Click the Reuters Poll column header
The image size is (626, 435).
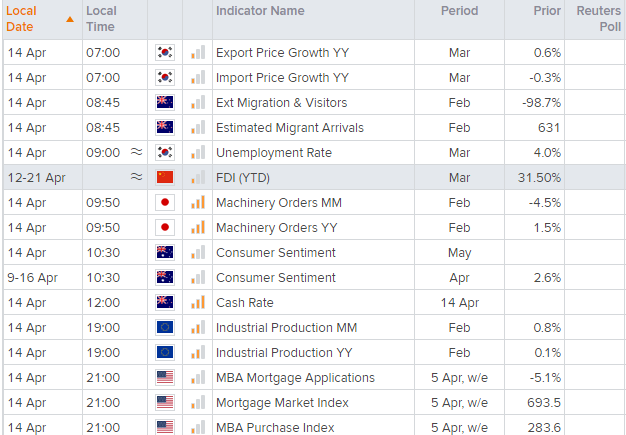click(x=598, y=19)
